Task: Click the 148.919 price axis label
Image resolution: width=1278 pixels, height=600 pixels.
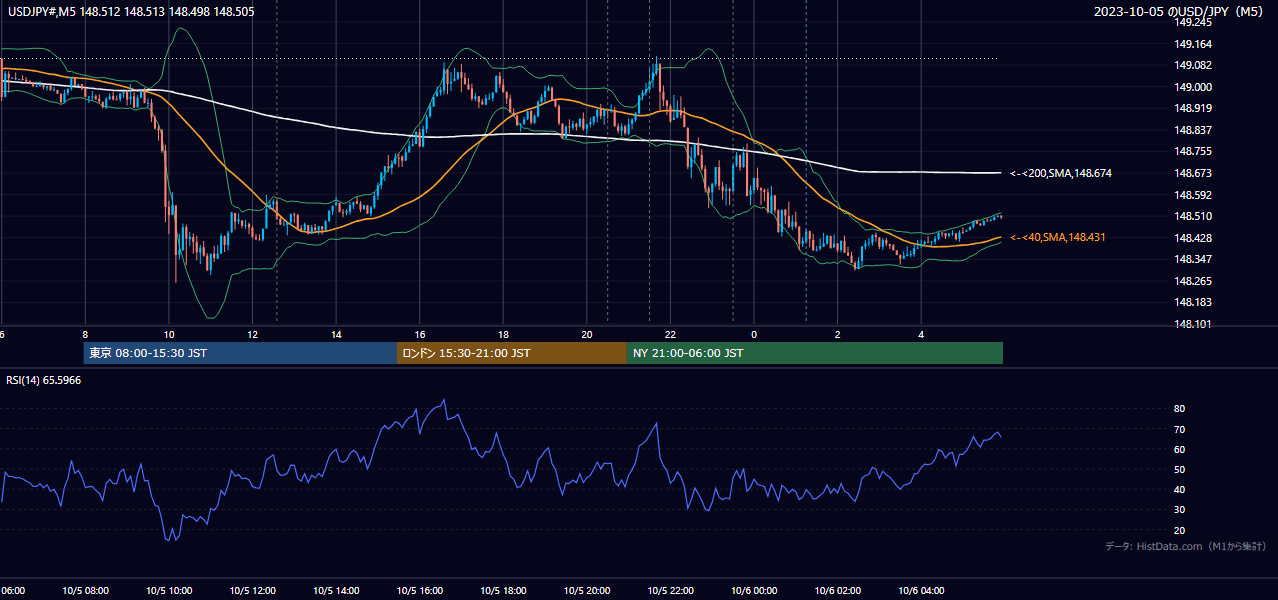Action: point(1193,108)
